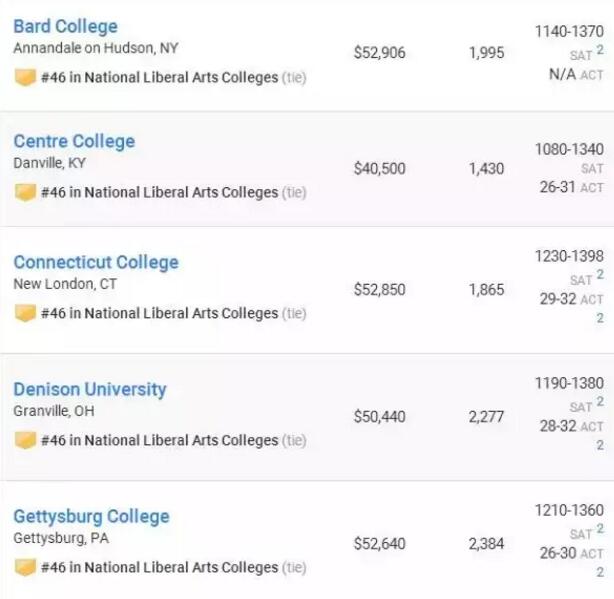Click Gettysburg College's #46 National Liberal Arts ranking
This screenshot has height=599, width=614.
pyautogui.click(x=160, y=568)
